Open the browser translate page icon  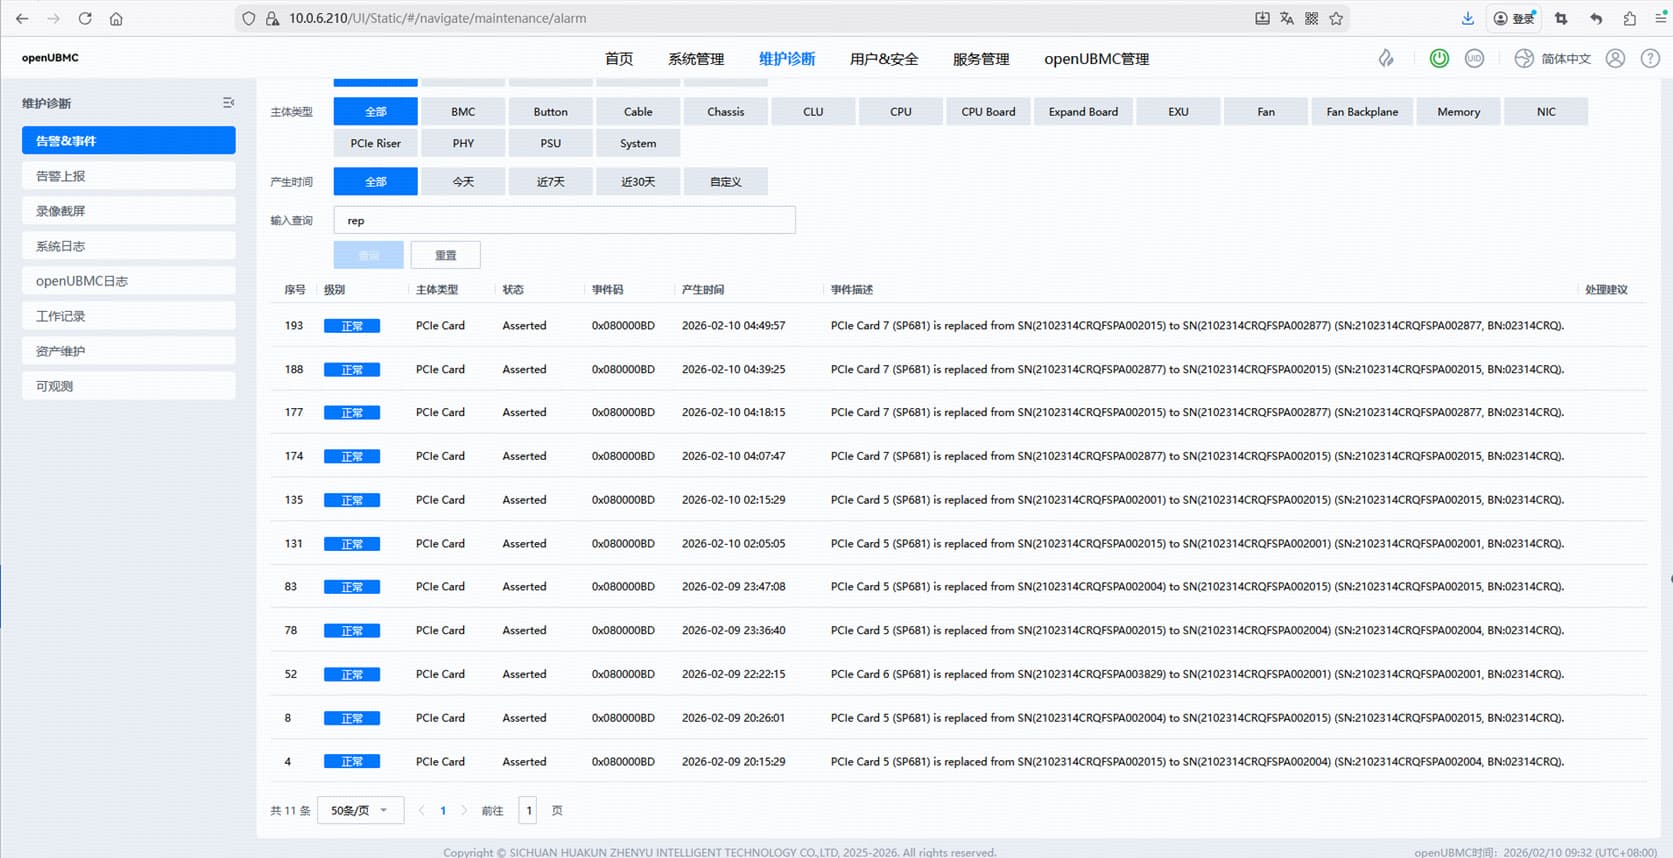[1287, 18]
